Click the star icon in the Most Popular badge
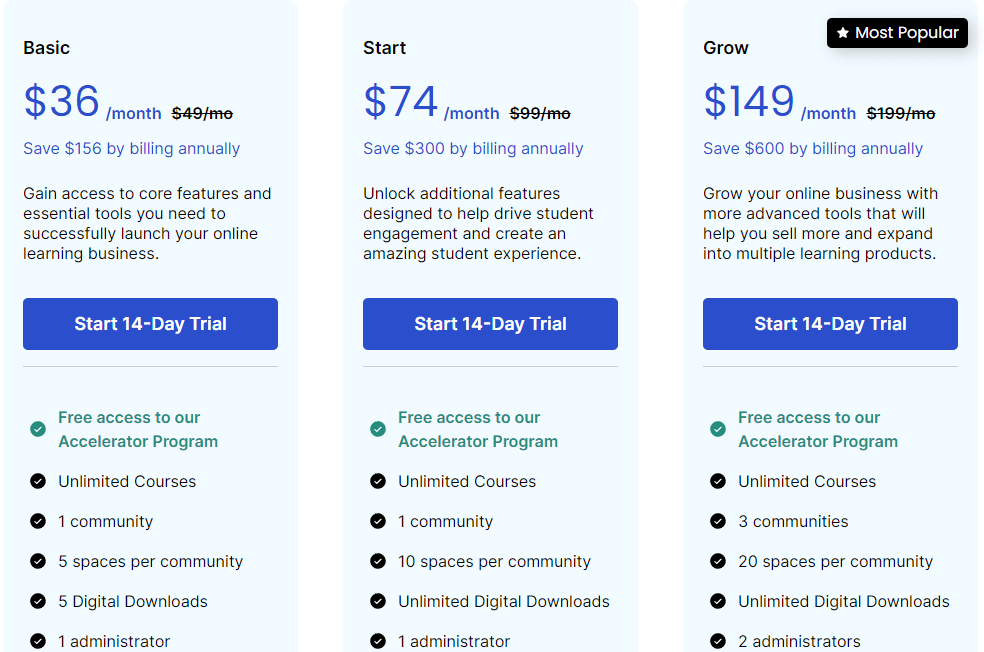The height and width of the screenshot is (652, 984). click(843, 33)
